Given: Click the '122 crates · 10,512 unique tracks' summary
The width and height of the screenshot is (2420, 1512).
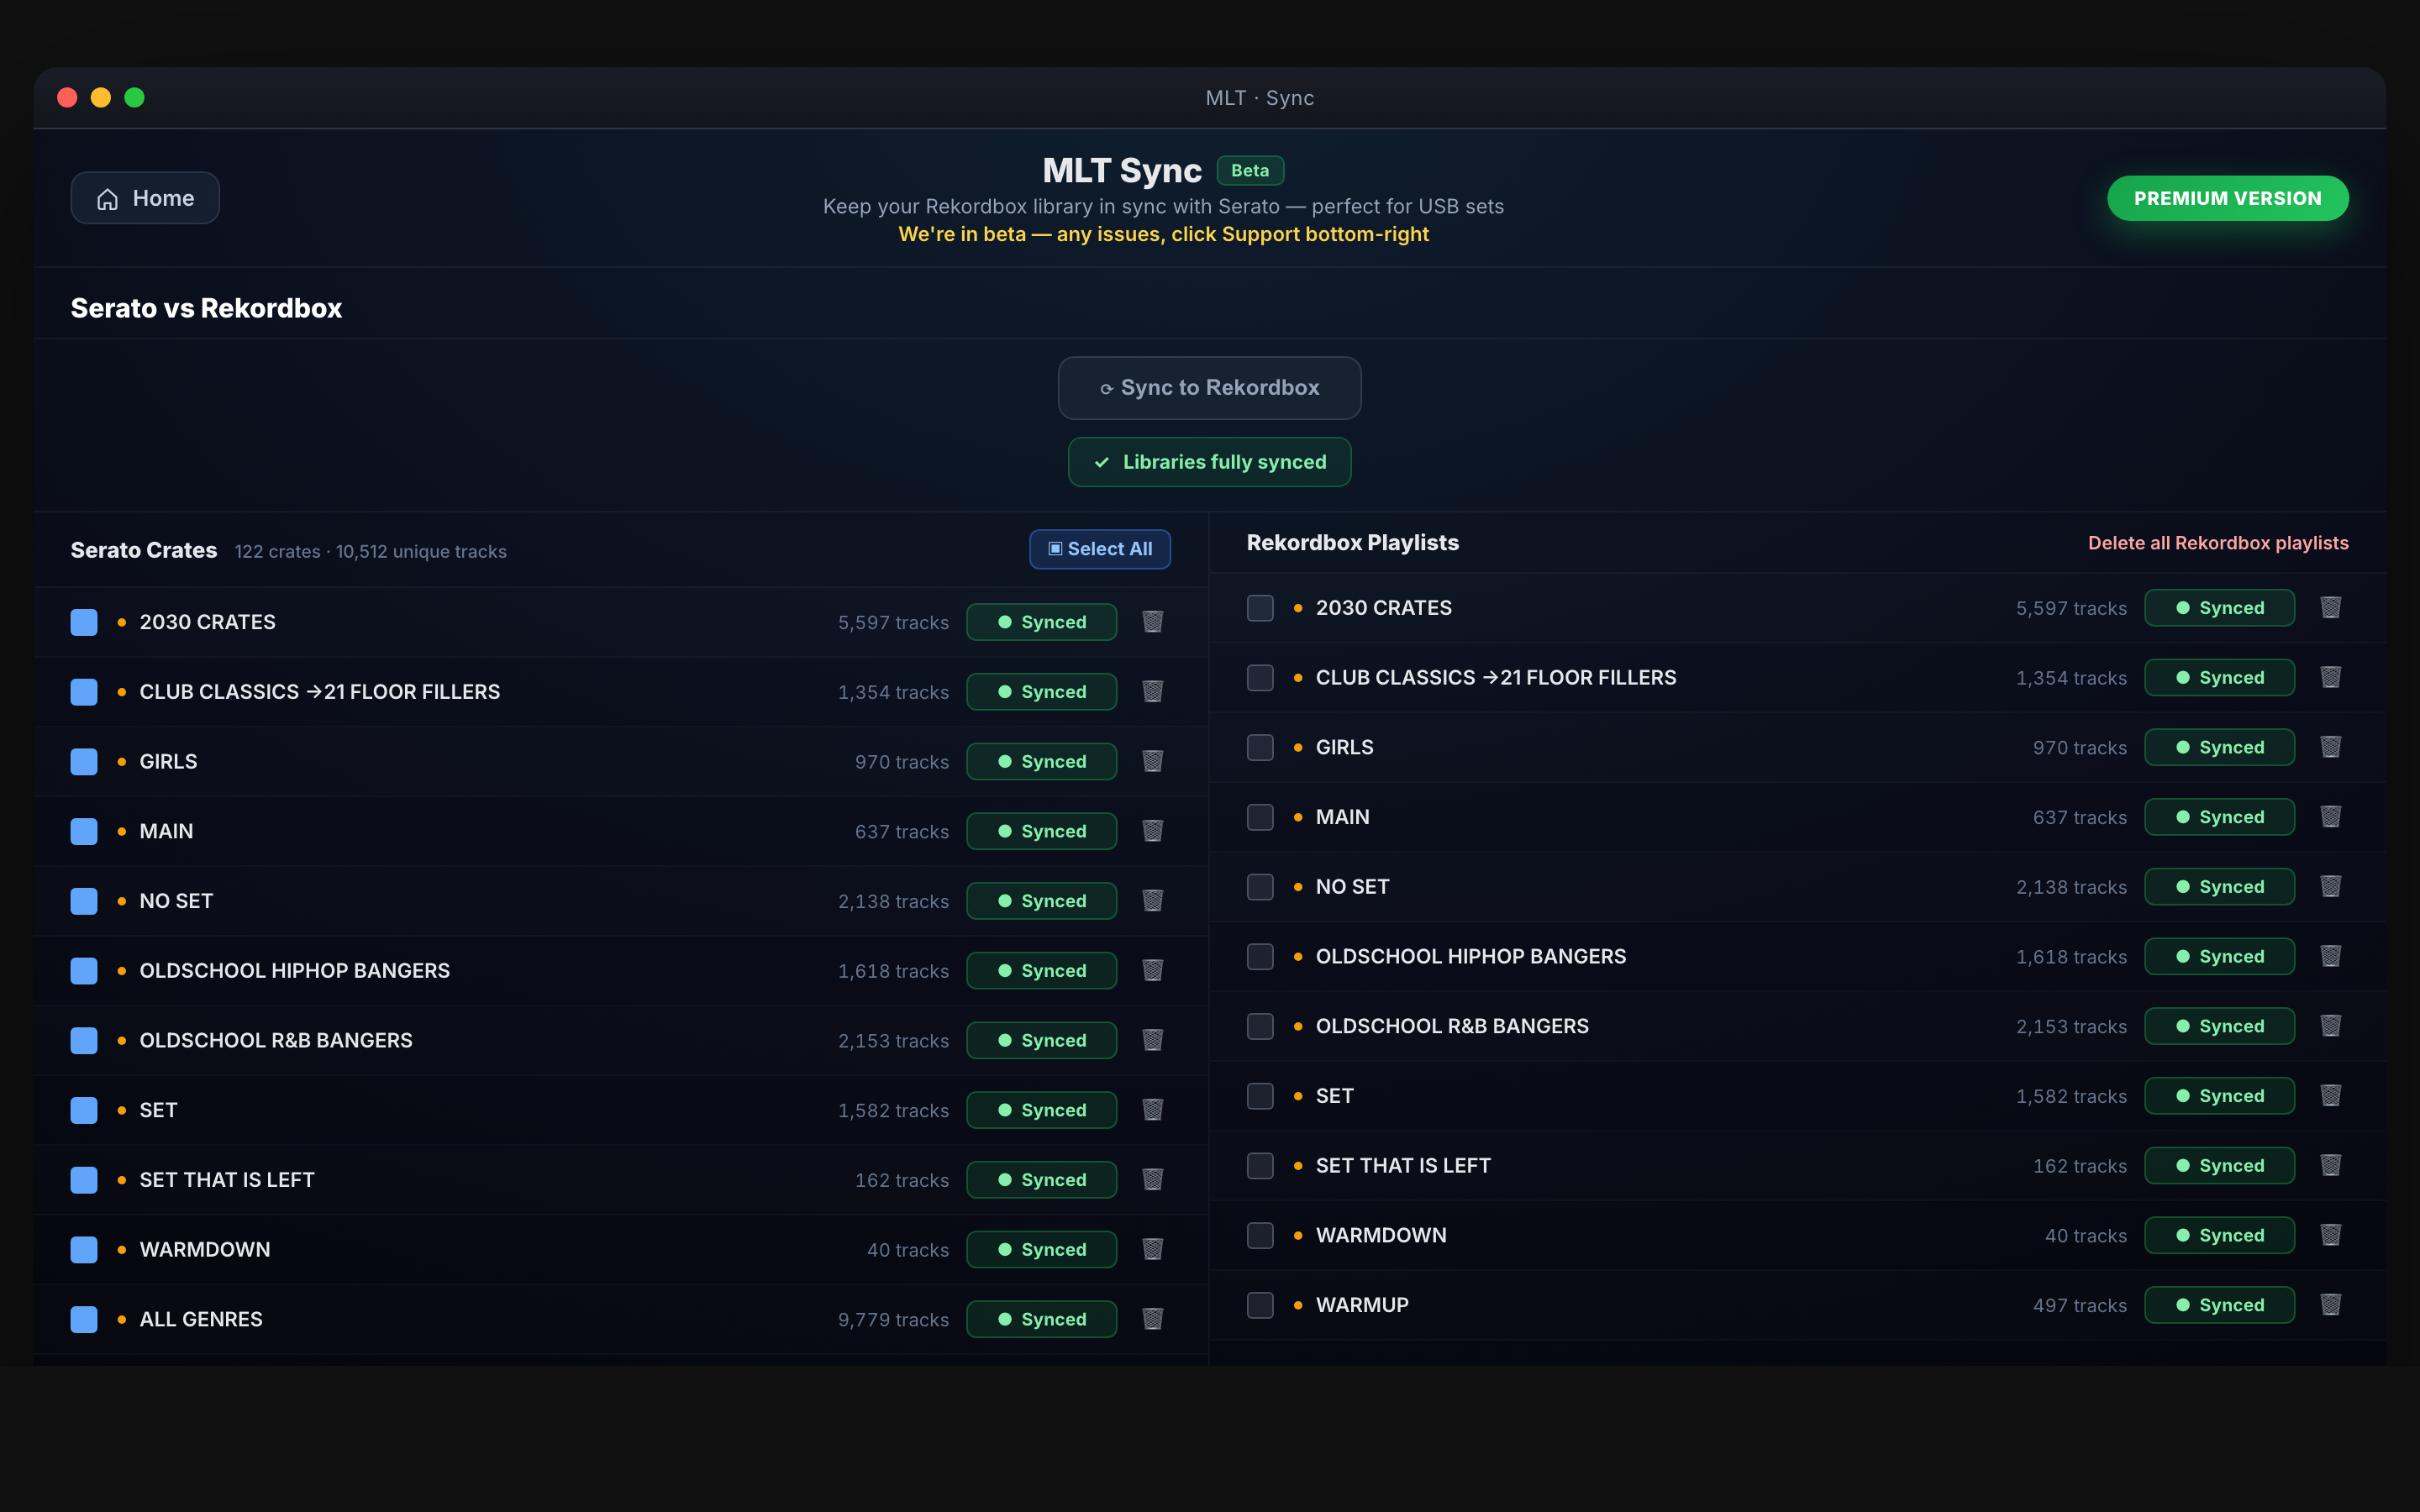Looking at the screenshot, I should tap(371, 552).
